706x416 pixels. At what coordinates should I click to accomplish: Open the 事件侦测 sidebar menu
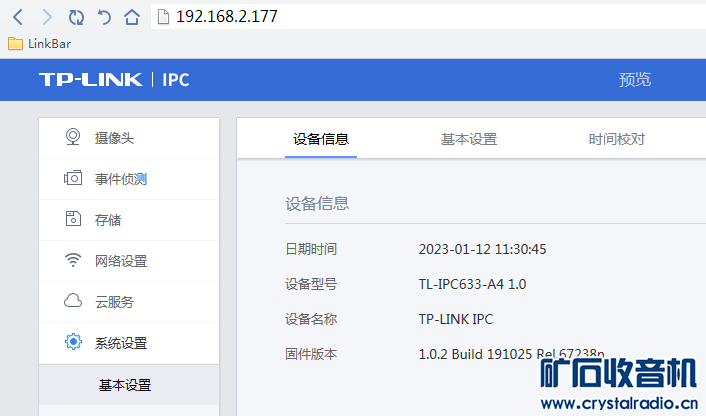click(x=129, y=179)
